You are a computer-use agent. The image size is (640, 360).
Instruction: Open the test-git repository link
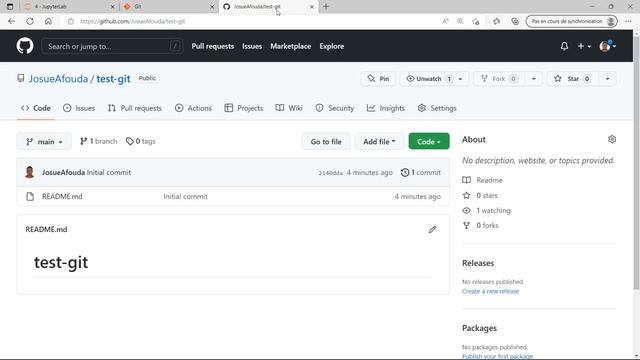coord(113,78)
